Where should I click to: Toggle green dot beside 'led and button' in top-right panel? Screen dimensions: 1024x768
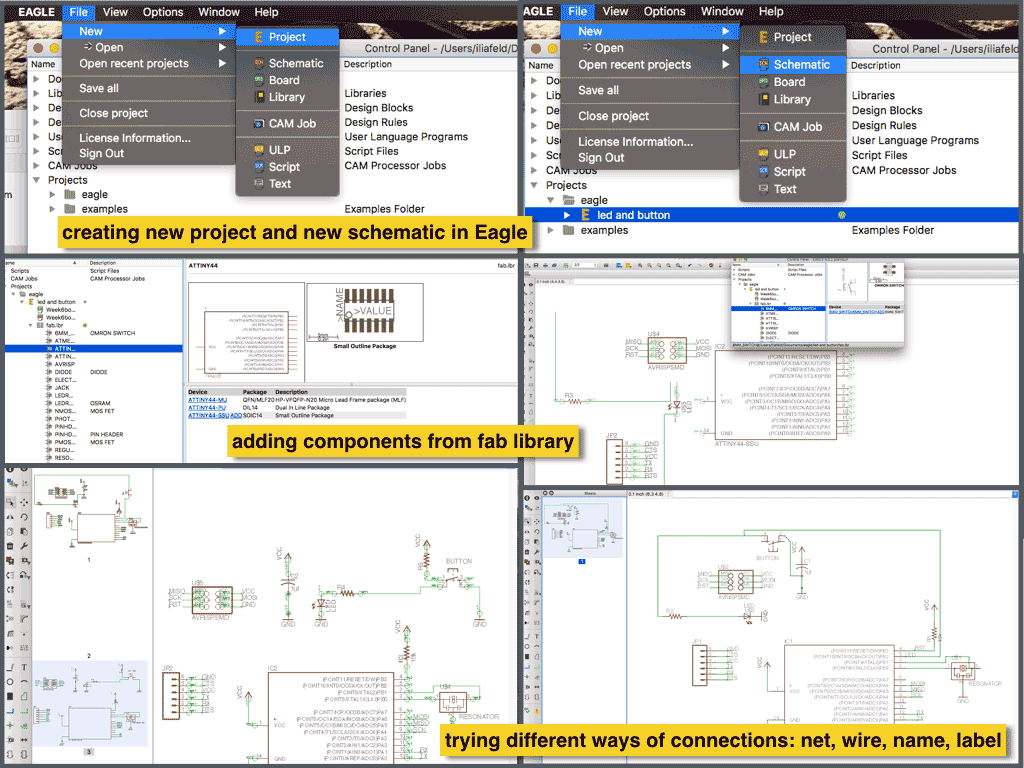click(x=841, y=215)
